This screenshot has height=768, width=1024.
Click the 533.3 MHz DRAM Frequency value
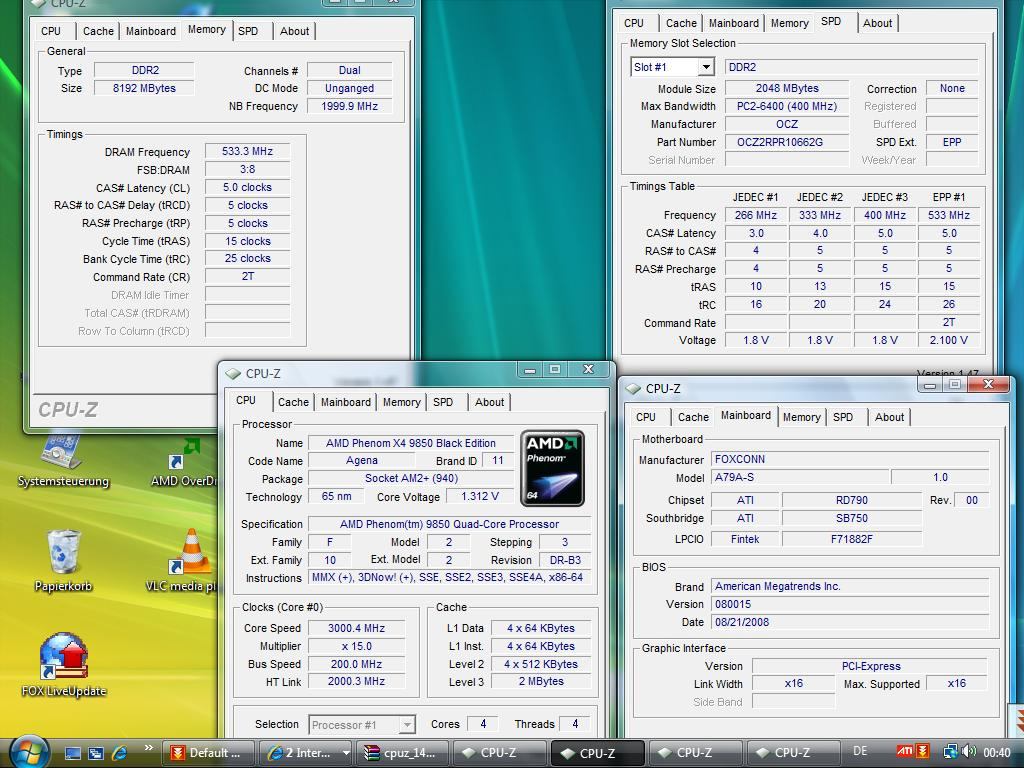click(247, 152)
